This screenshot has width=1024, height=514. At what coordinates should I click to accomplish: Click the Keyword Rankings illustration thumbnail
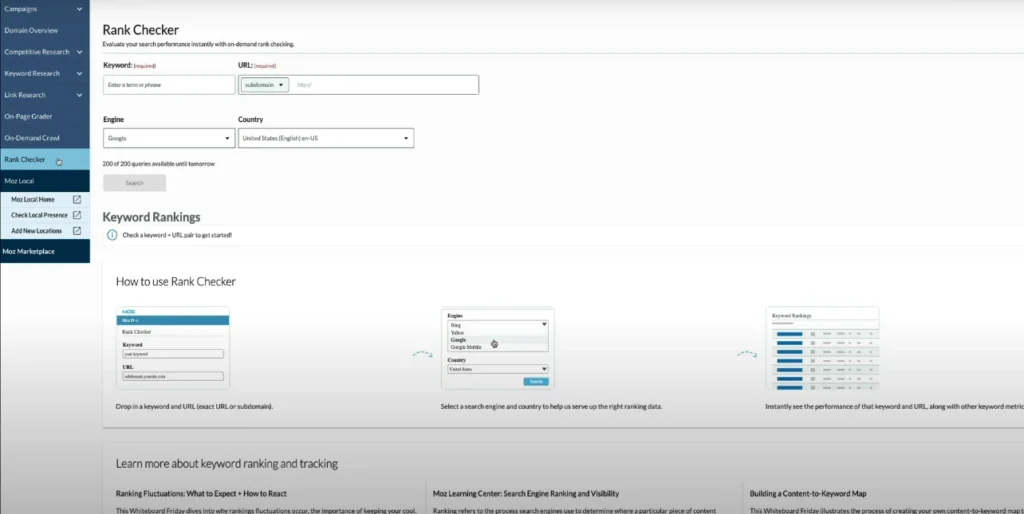coord(822,347)
